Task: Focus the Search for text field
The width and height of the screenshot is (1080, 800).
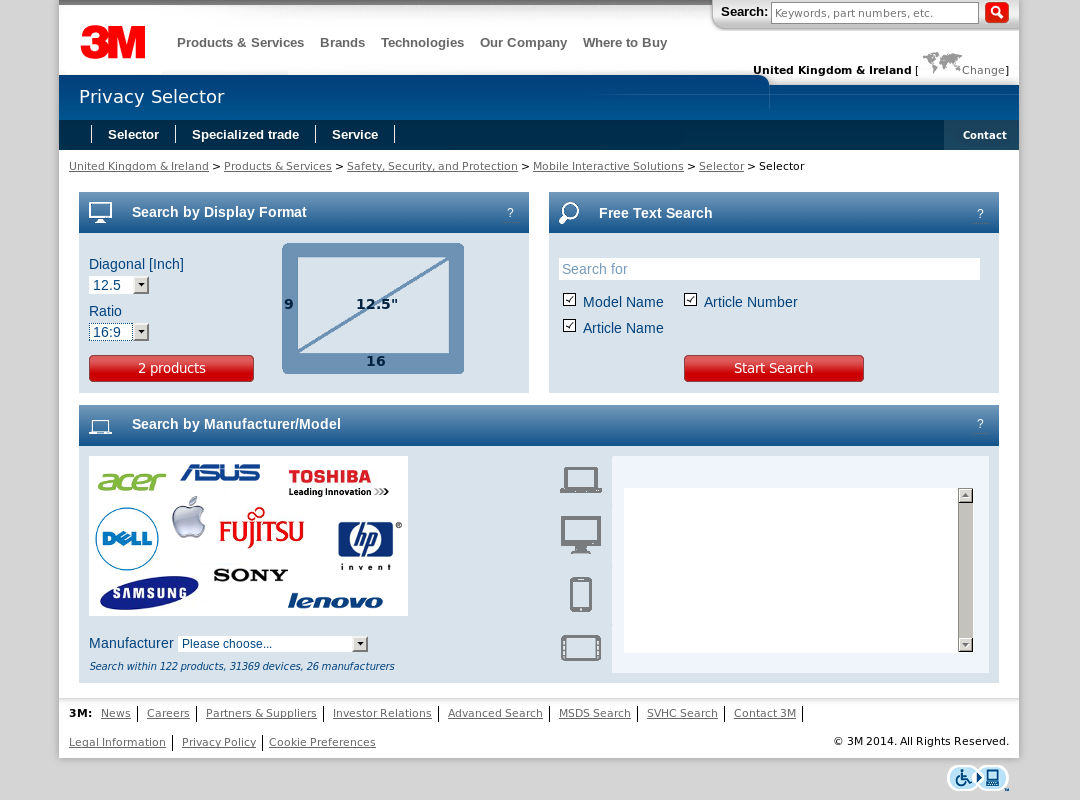Action: (769, 269)
